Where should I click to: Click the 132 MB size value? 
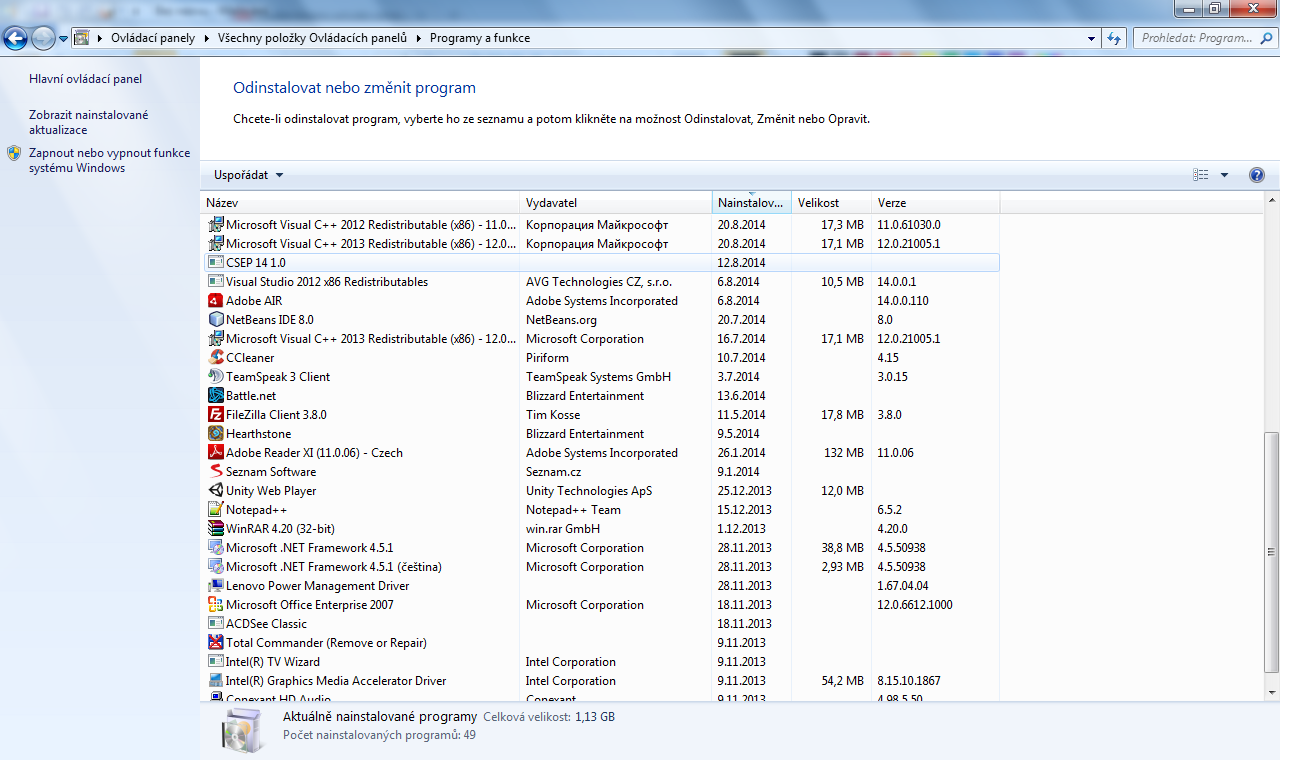tap(843, 453)
